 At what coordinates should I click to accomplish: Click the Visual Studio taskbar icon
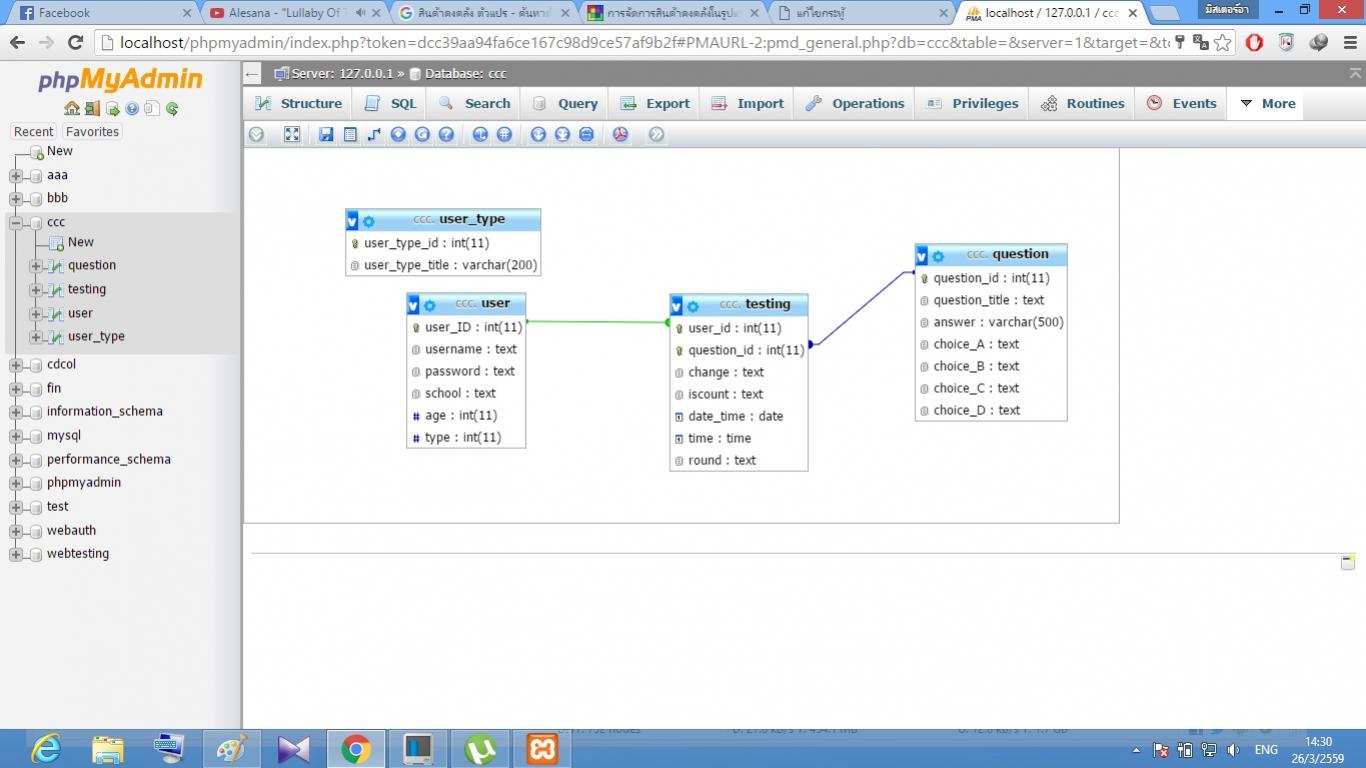[x=294, y=748]
